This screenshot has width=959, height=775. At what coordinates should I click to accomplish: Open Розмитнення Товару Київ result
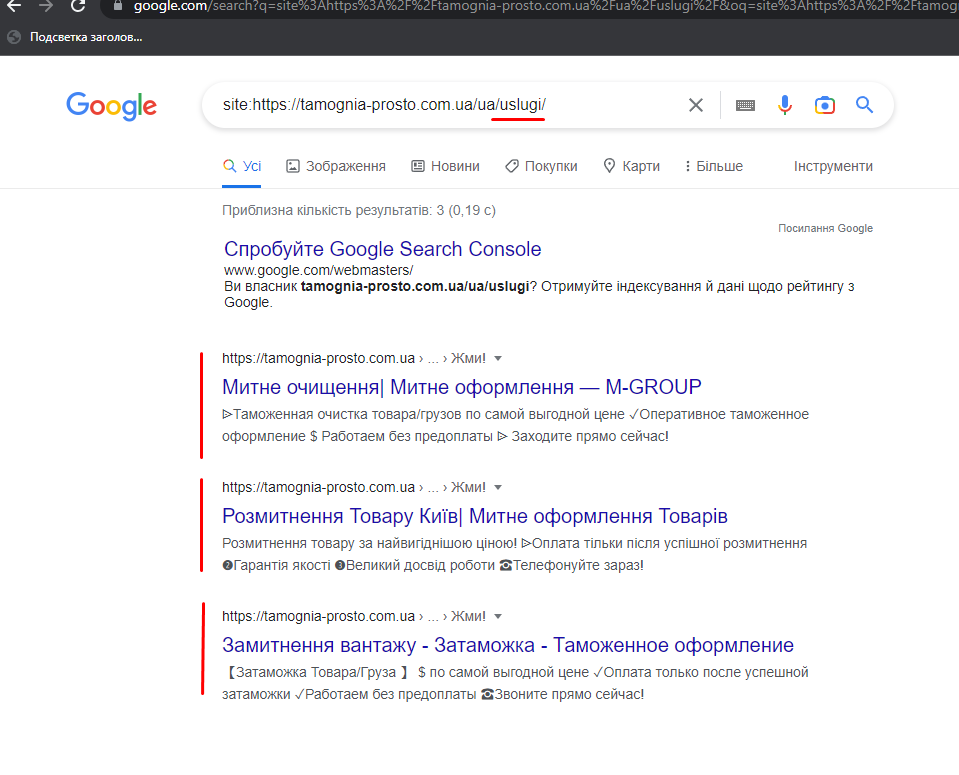pyautogui.click(x=475, y=516)
